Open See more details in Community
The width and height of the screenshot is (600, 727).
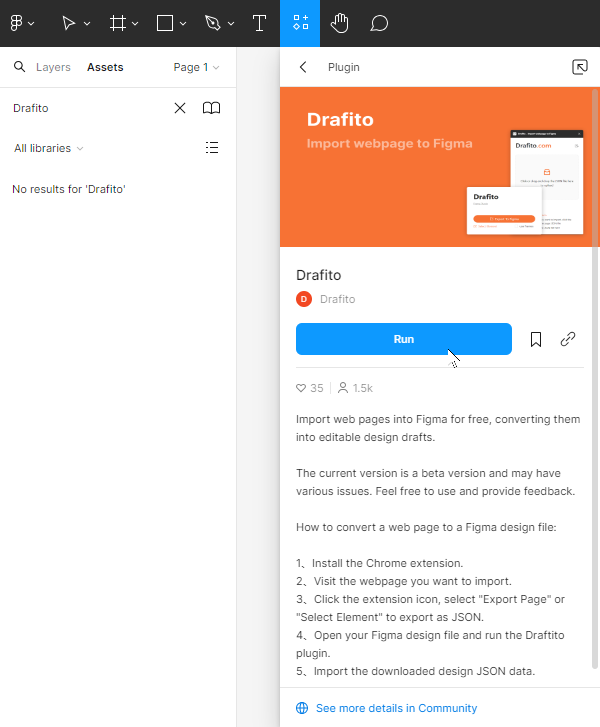pos(396,708)
